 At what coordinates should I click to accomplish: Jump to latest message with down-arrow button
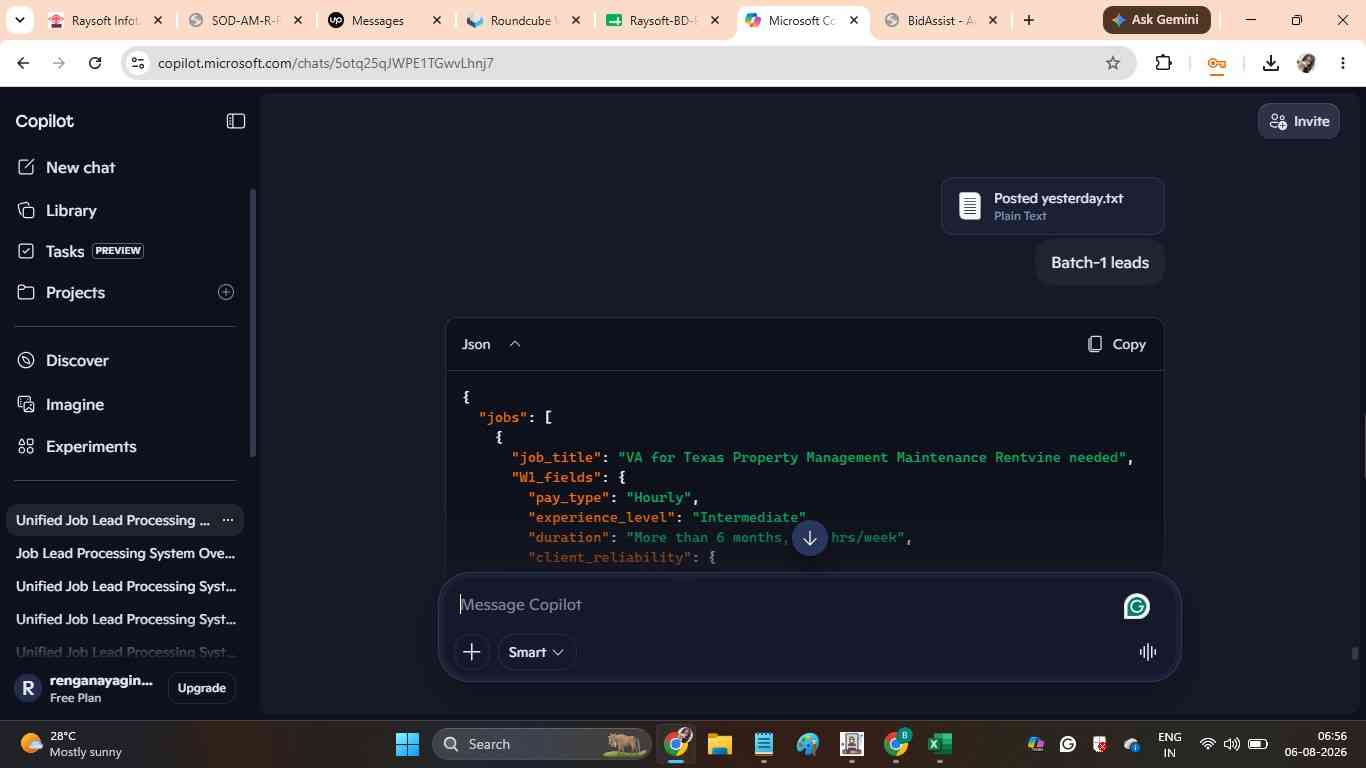point(810,538)
